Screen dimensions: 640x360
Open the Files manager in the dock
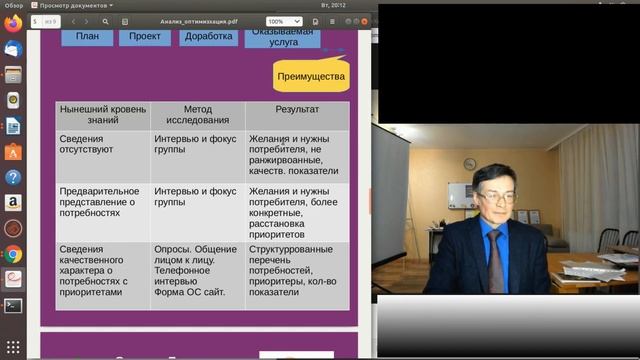(13, 75)
